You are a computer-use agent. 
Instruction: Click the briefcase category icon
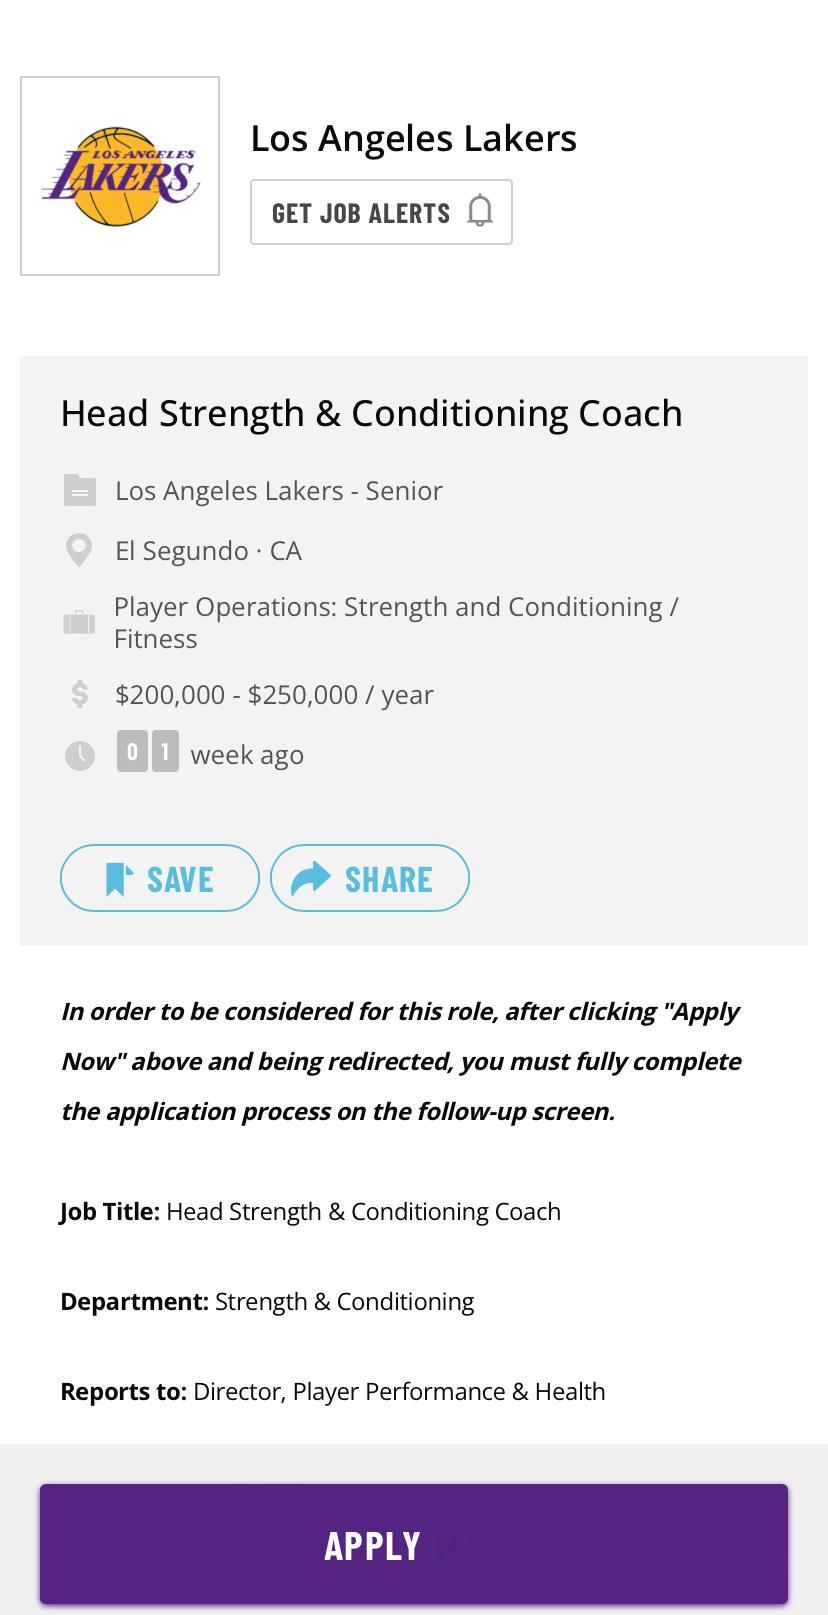click(79, 623)
